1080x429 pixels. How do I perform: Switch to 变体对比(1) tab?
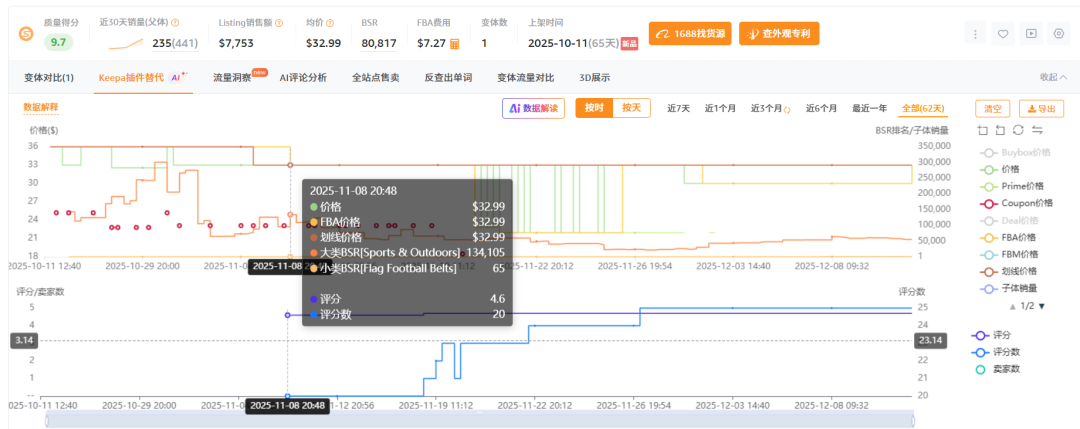pyautogui.click(x=49, y=78)
